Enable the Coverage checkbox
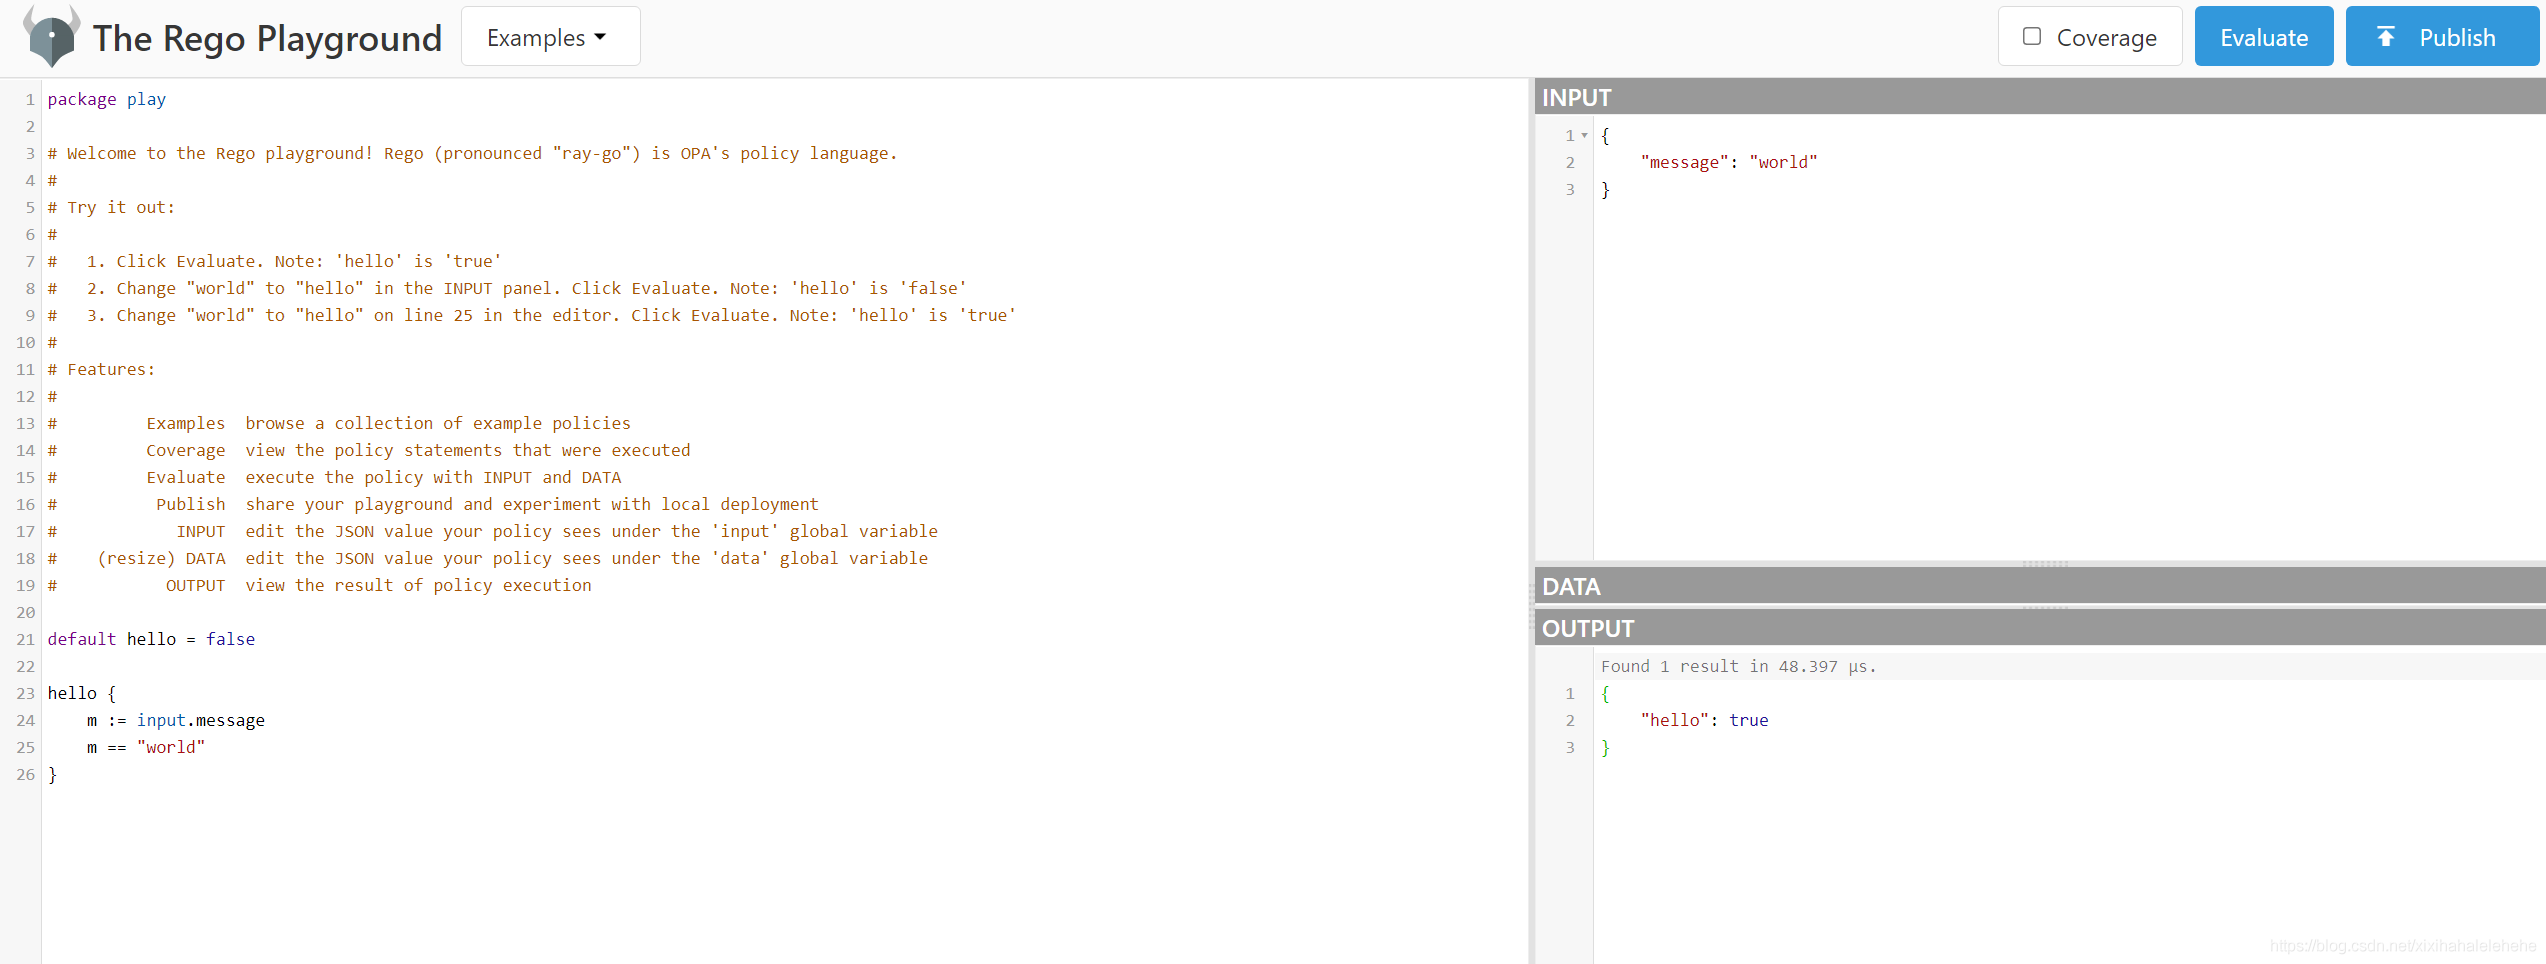The width and height of the screenshot is (2546, 964). click(2031, 37)
